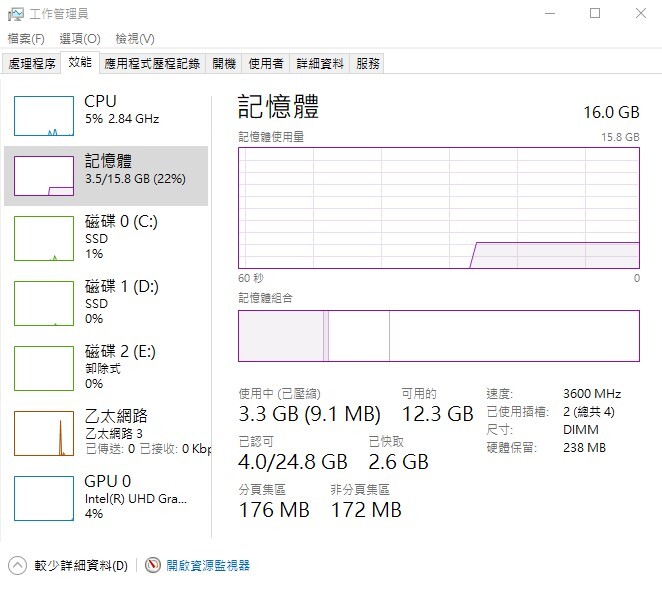Click the Task Manager title bar icon
This screenshot has height=589, width=662.
(15, 14)
